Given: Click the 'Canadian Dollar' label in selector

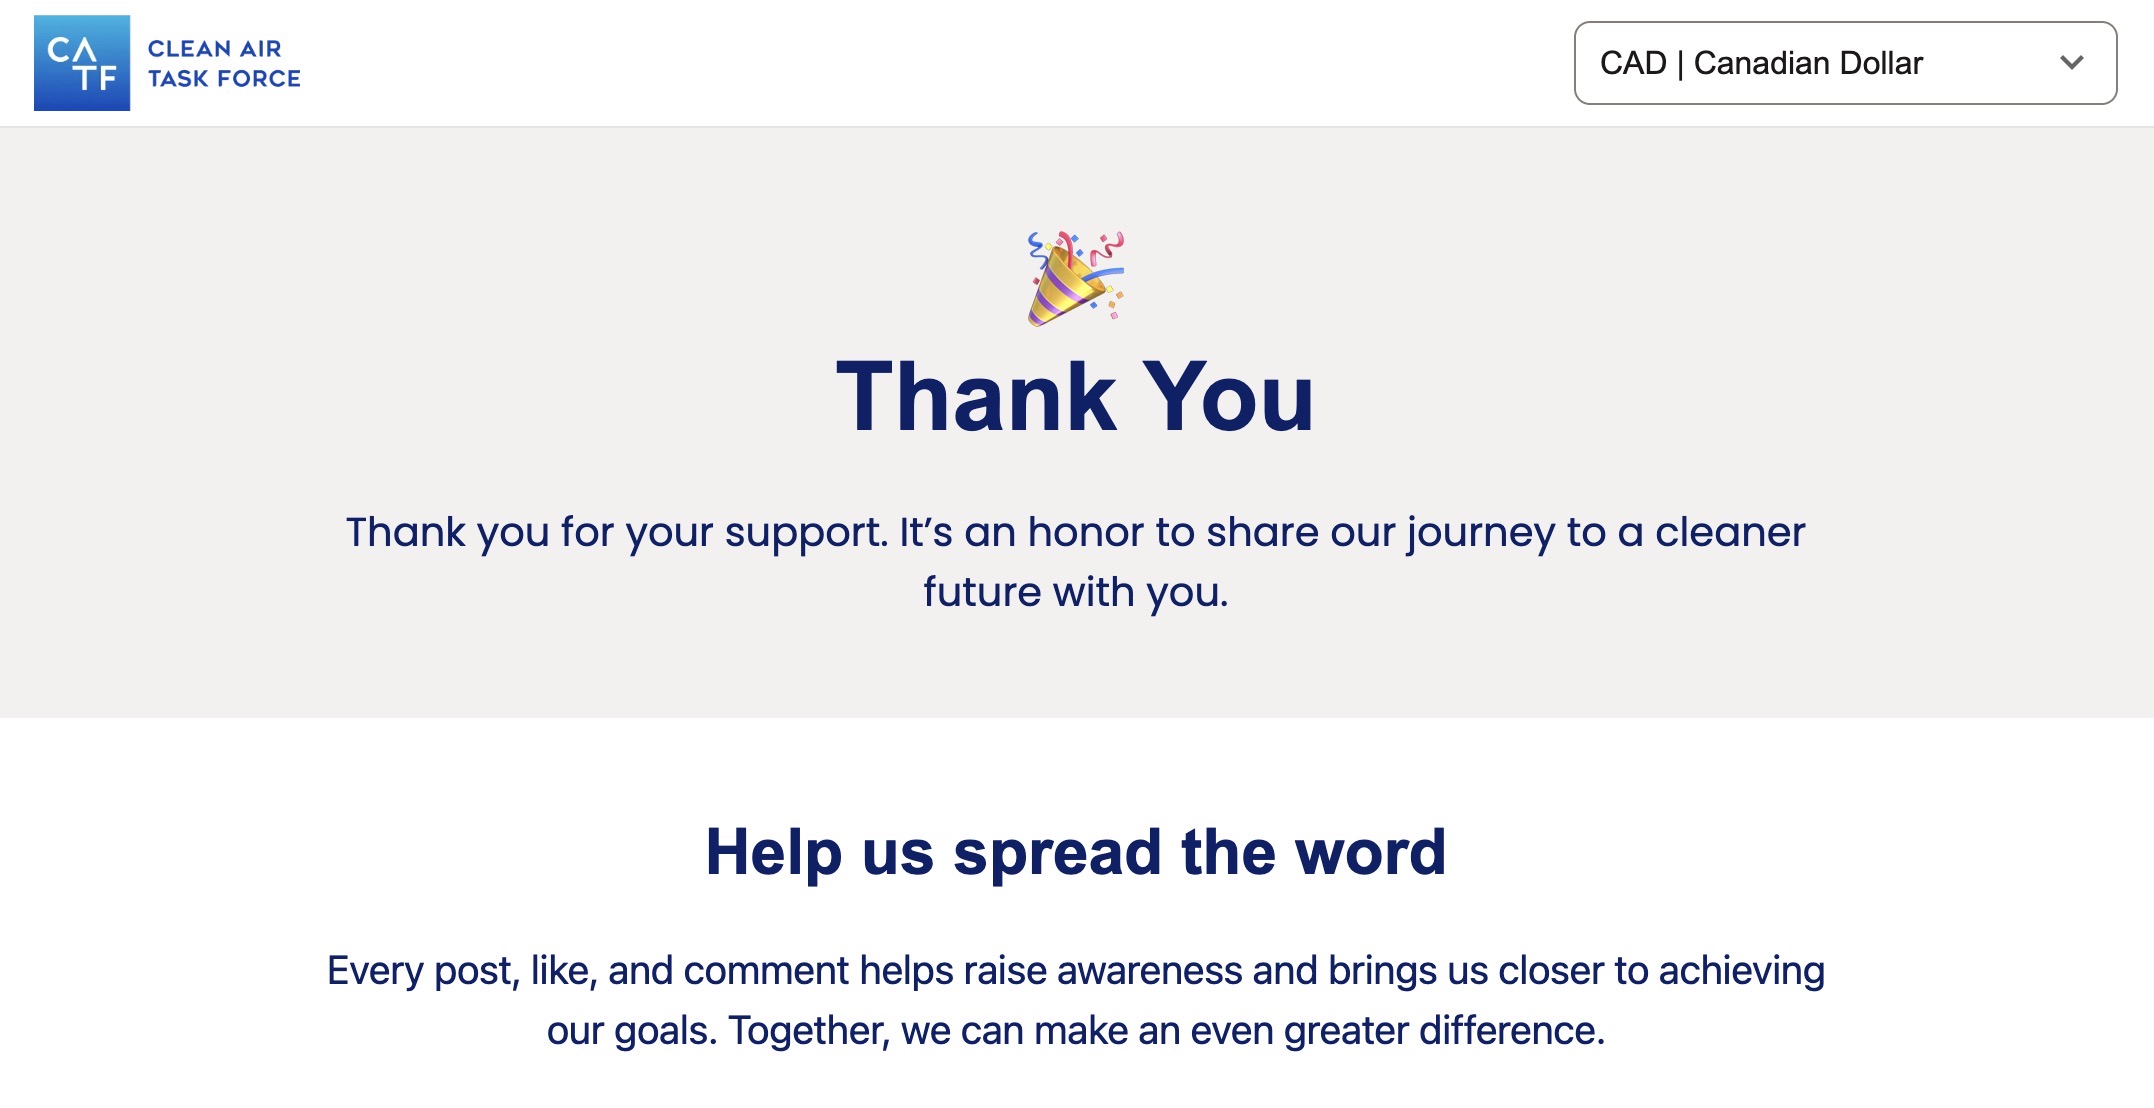Looking at the screenshot, I should click(1808, 63).
